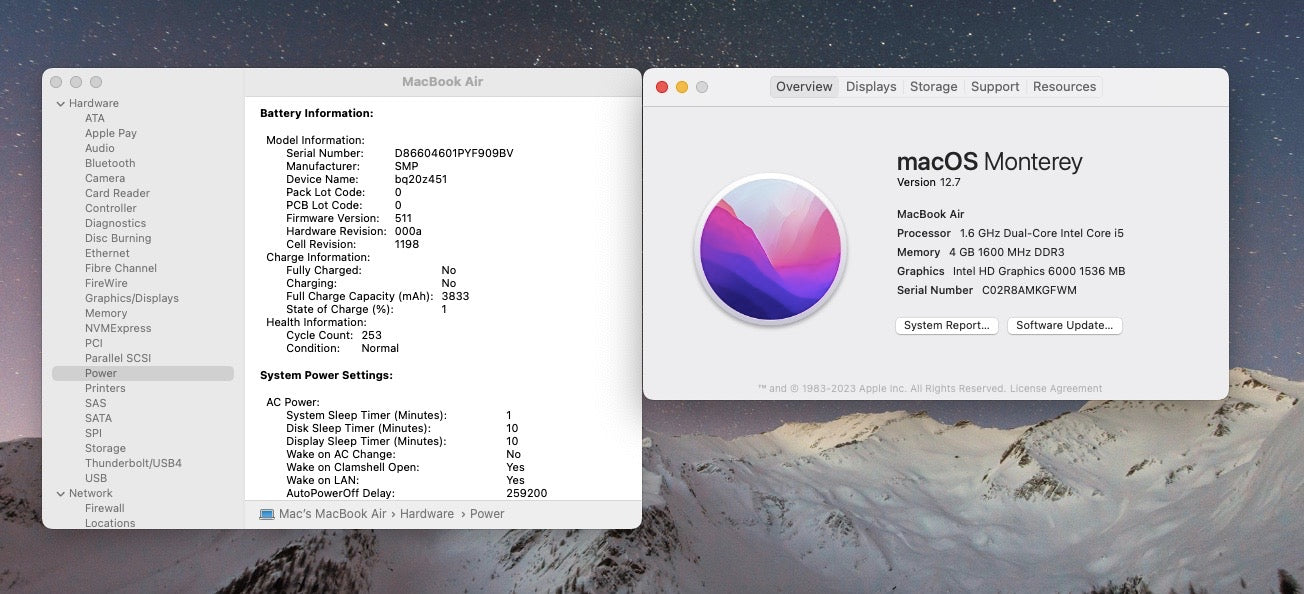Select the Support tab
This screenshot has width=1304, height=594.
pos(995,87)
